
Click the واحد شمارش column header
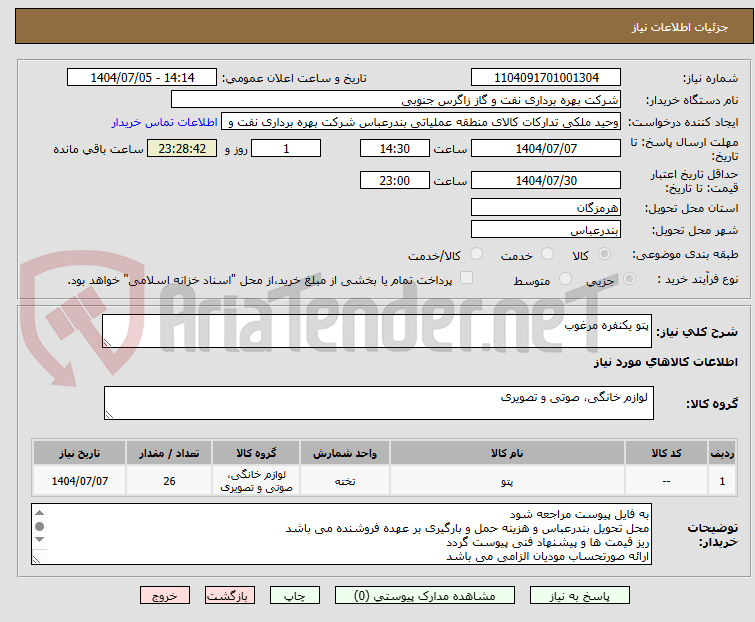(345, 453)
